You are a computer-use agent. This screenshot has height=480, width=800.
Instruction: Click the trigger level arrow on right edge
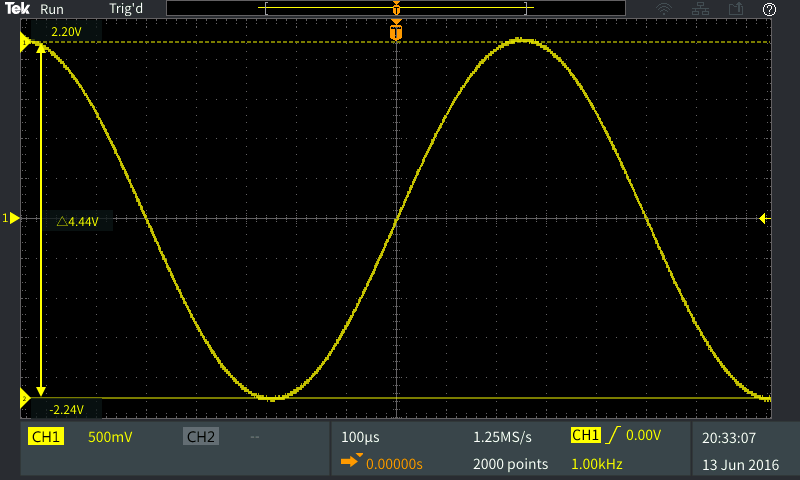[764, 218]
